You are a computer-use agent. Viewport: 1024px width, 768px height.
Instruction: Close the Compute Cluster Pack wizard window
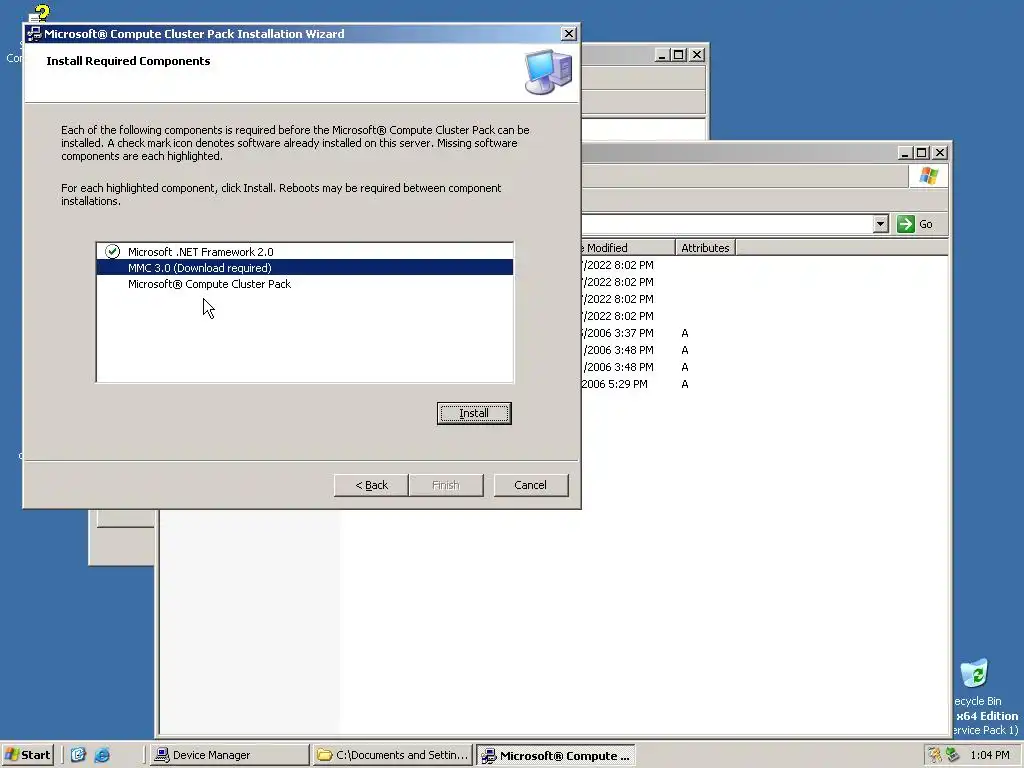coord(569,34)
